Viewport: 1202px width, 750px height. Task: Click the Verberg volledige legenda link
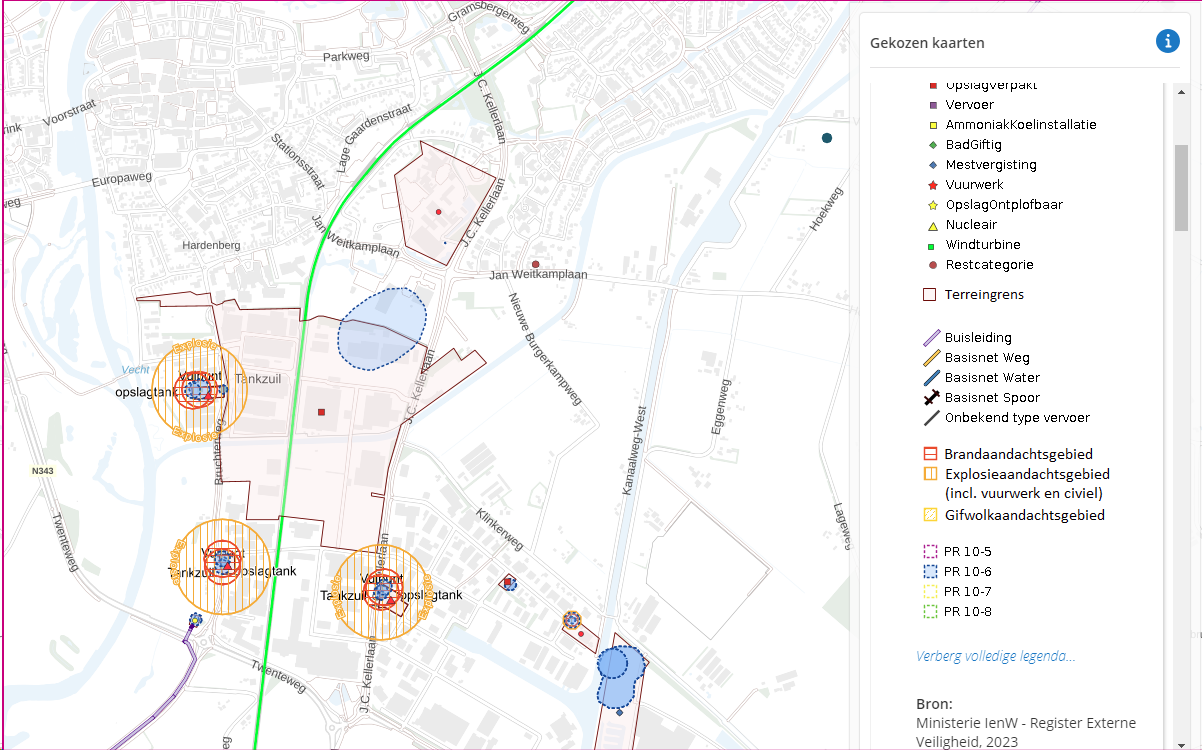(995, 657)
